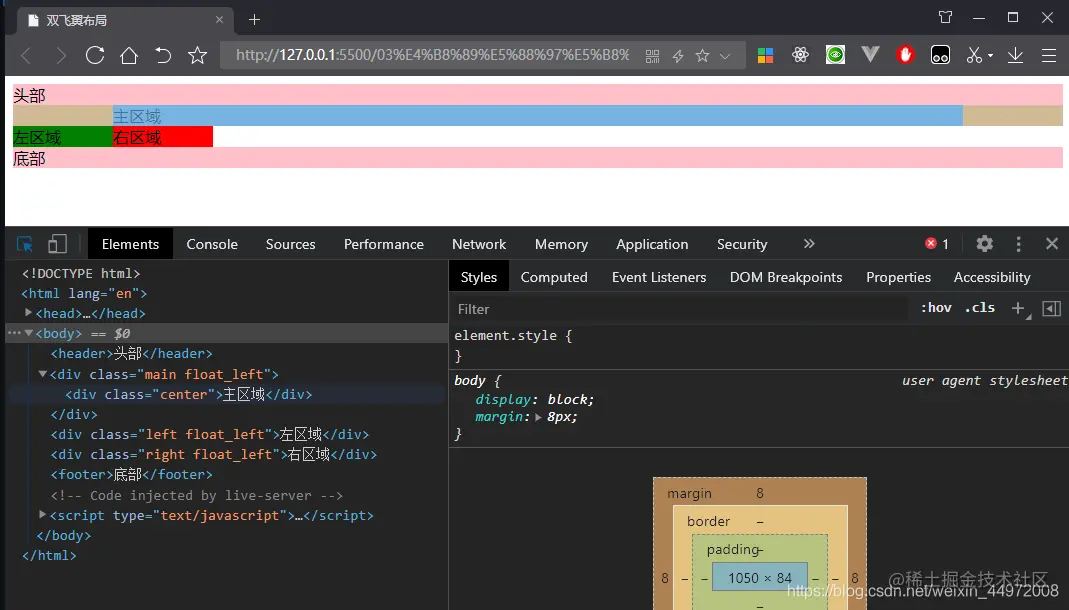The height and width of the screenshot is (610, 1069).
Task: Select the header element row
Action: click(132, 354)
